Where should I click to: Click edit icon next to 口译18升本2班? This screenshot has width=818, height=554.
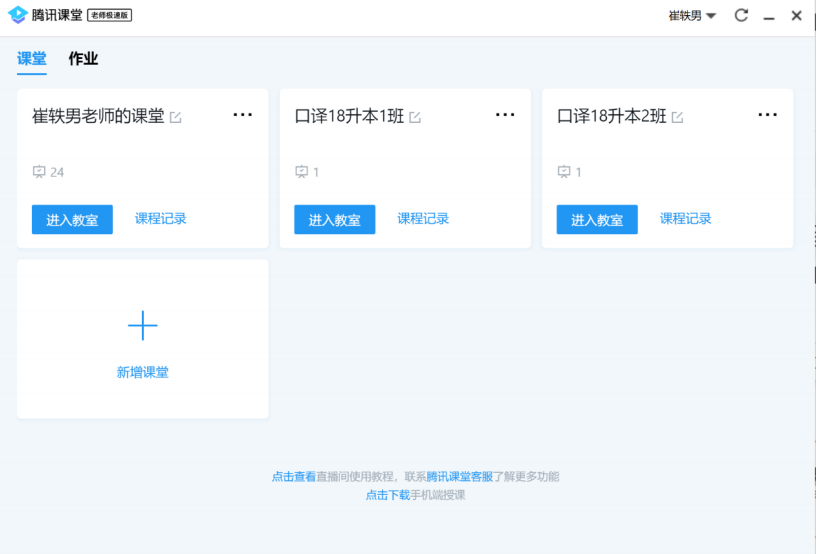(677, 117)
